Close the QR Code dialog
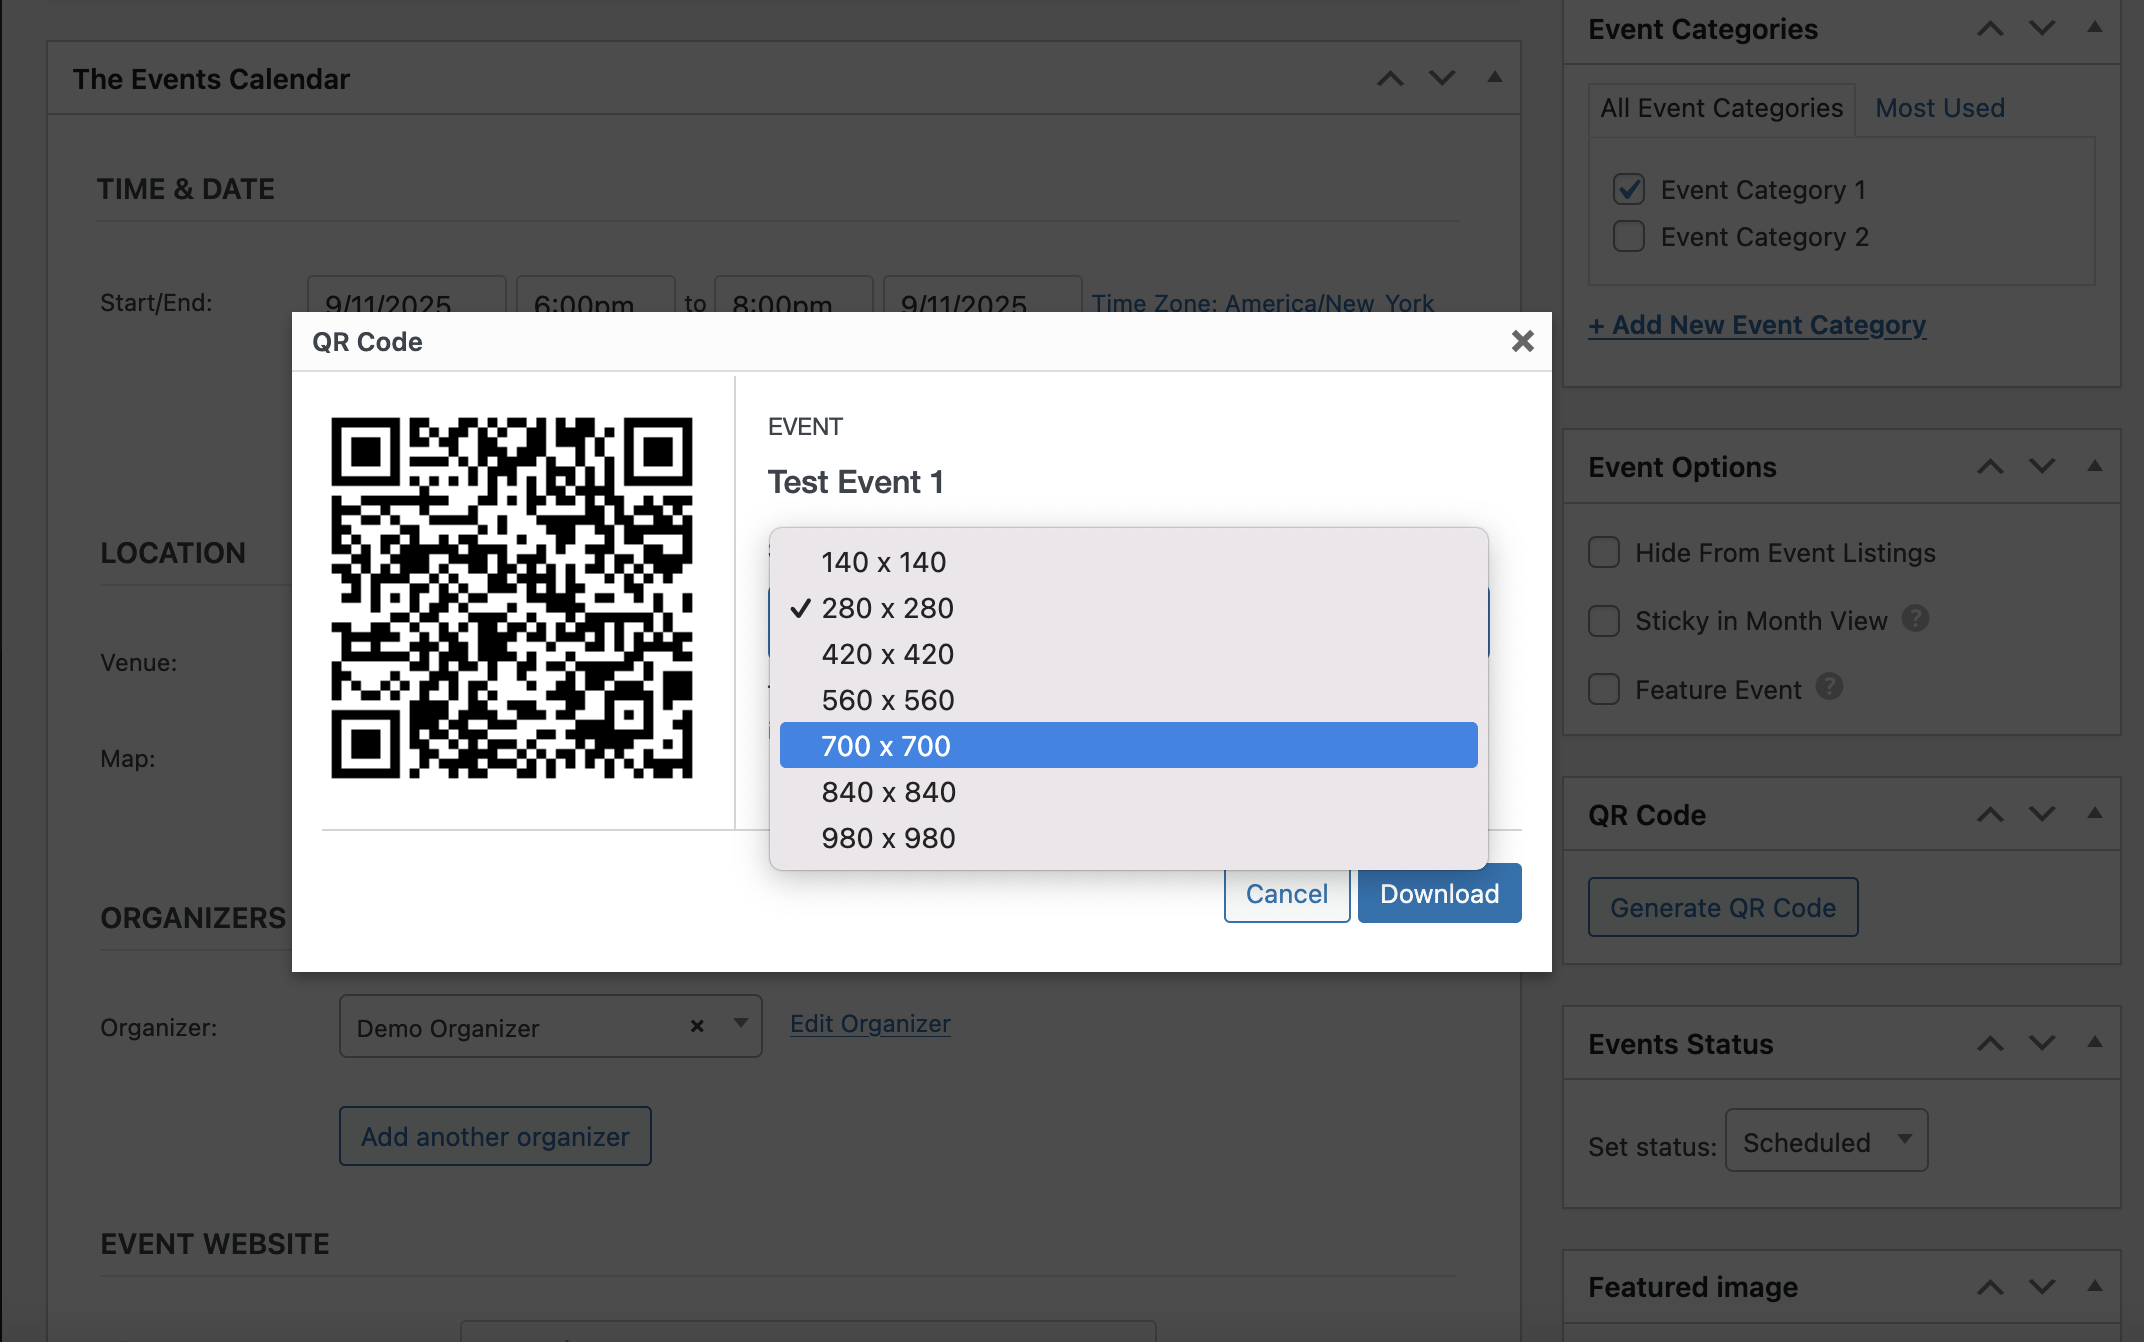This screenshot has width=2144, height=1342. point(1522,342)
